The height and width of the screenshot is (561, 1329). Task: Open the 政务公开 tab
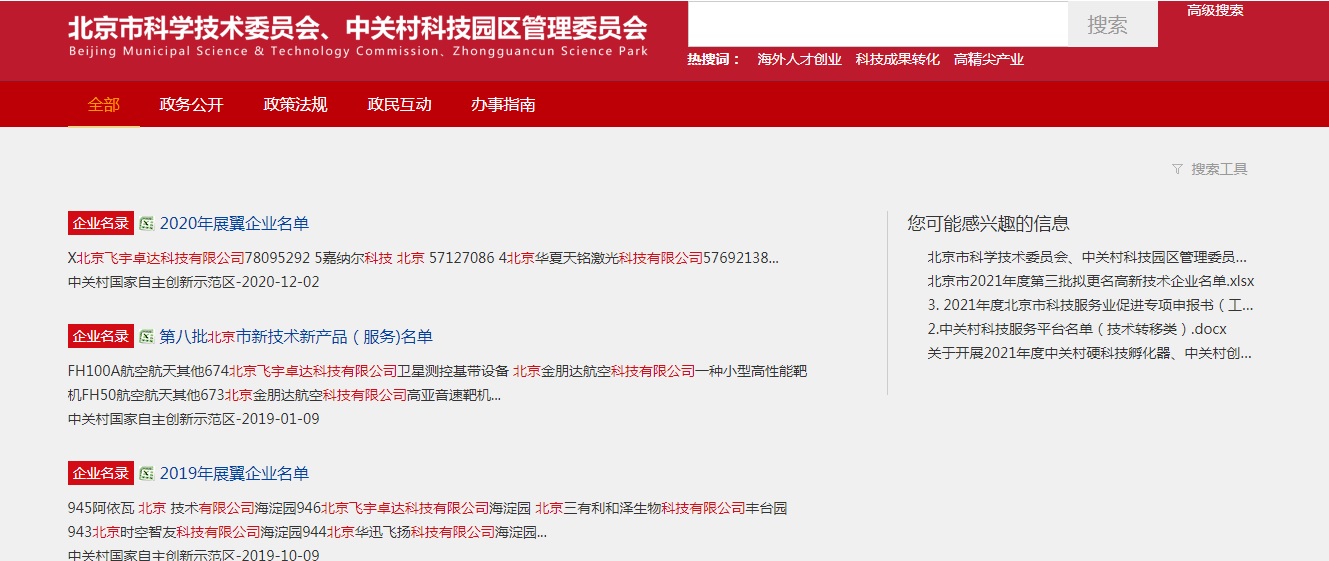tap(192, 105)
